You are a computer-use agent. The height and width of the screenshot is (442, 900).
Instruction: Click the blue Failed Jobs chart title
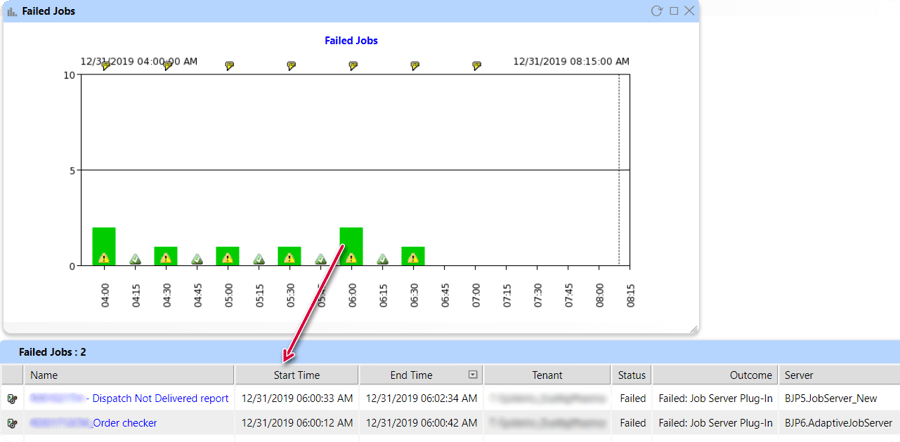click(x=351, y=40)
